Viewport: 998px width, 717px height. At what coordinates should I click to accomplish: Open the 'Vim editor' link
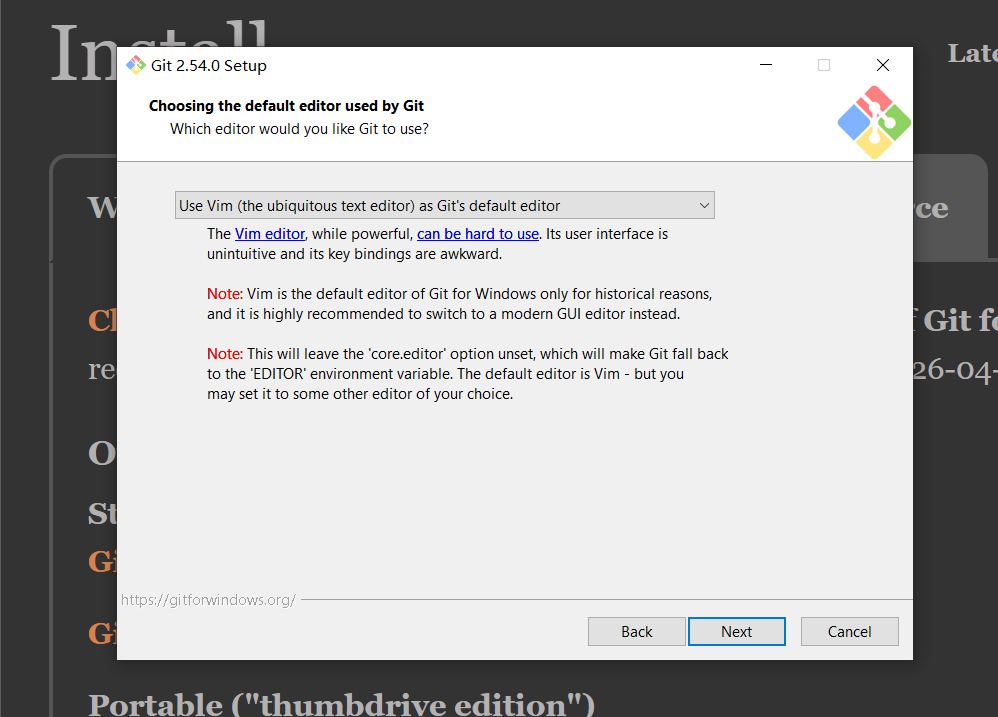coord(270,234)
